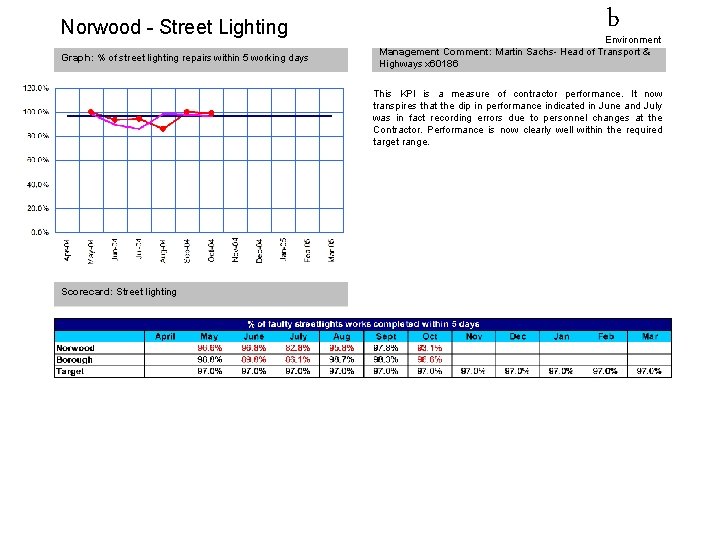Viewport: 720px width, 540px height.
Task: Click the 'Mar' column header in the scorecard
Action: click(x=650, y=337)
